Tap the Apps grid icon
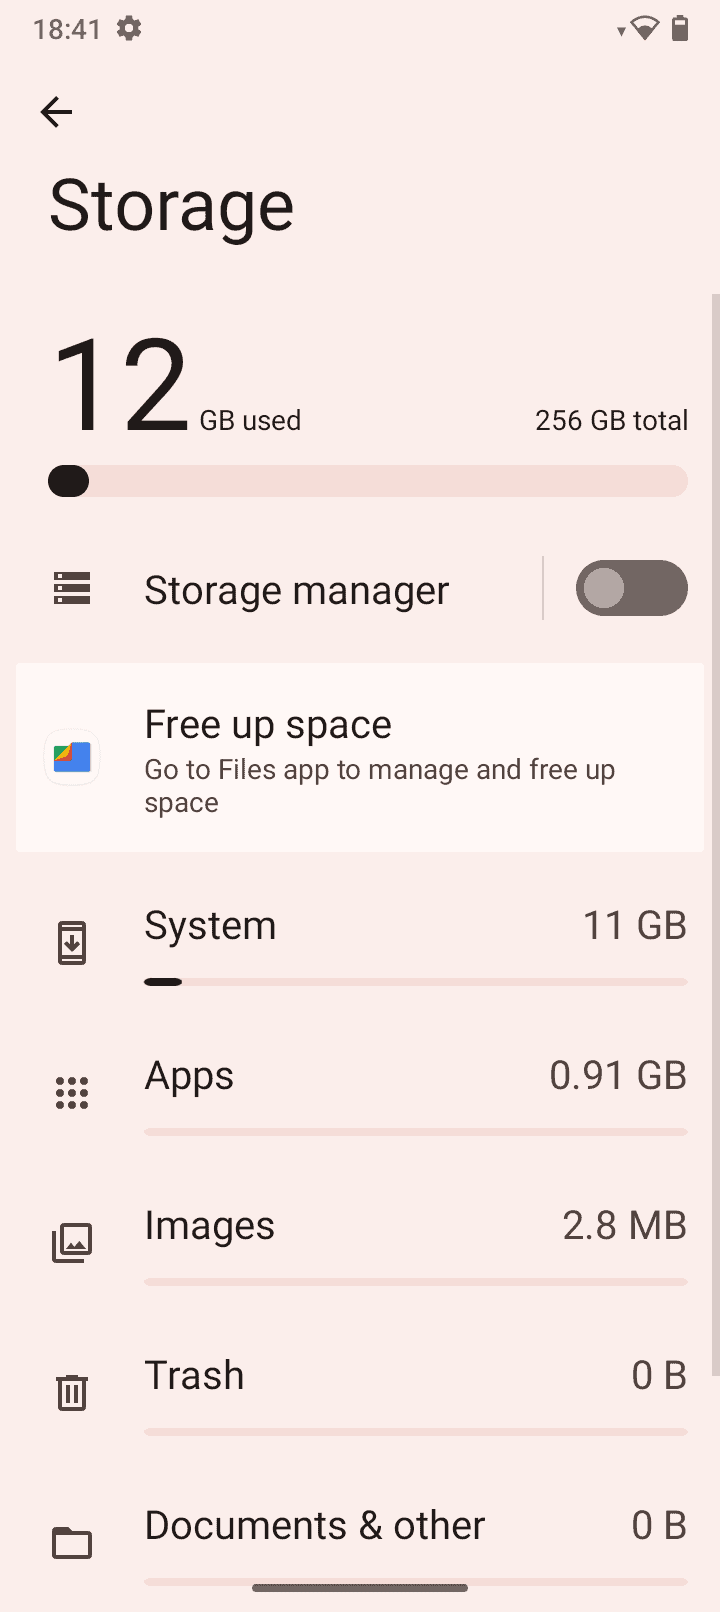Viewport: 720px width, 1612px height. point(72,1093)
